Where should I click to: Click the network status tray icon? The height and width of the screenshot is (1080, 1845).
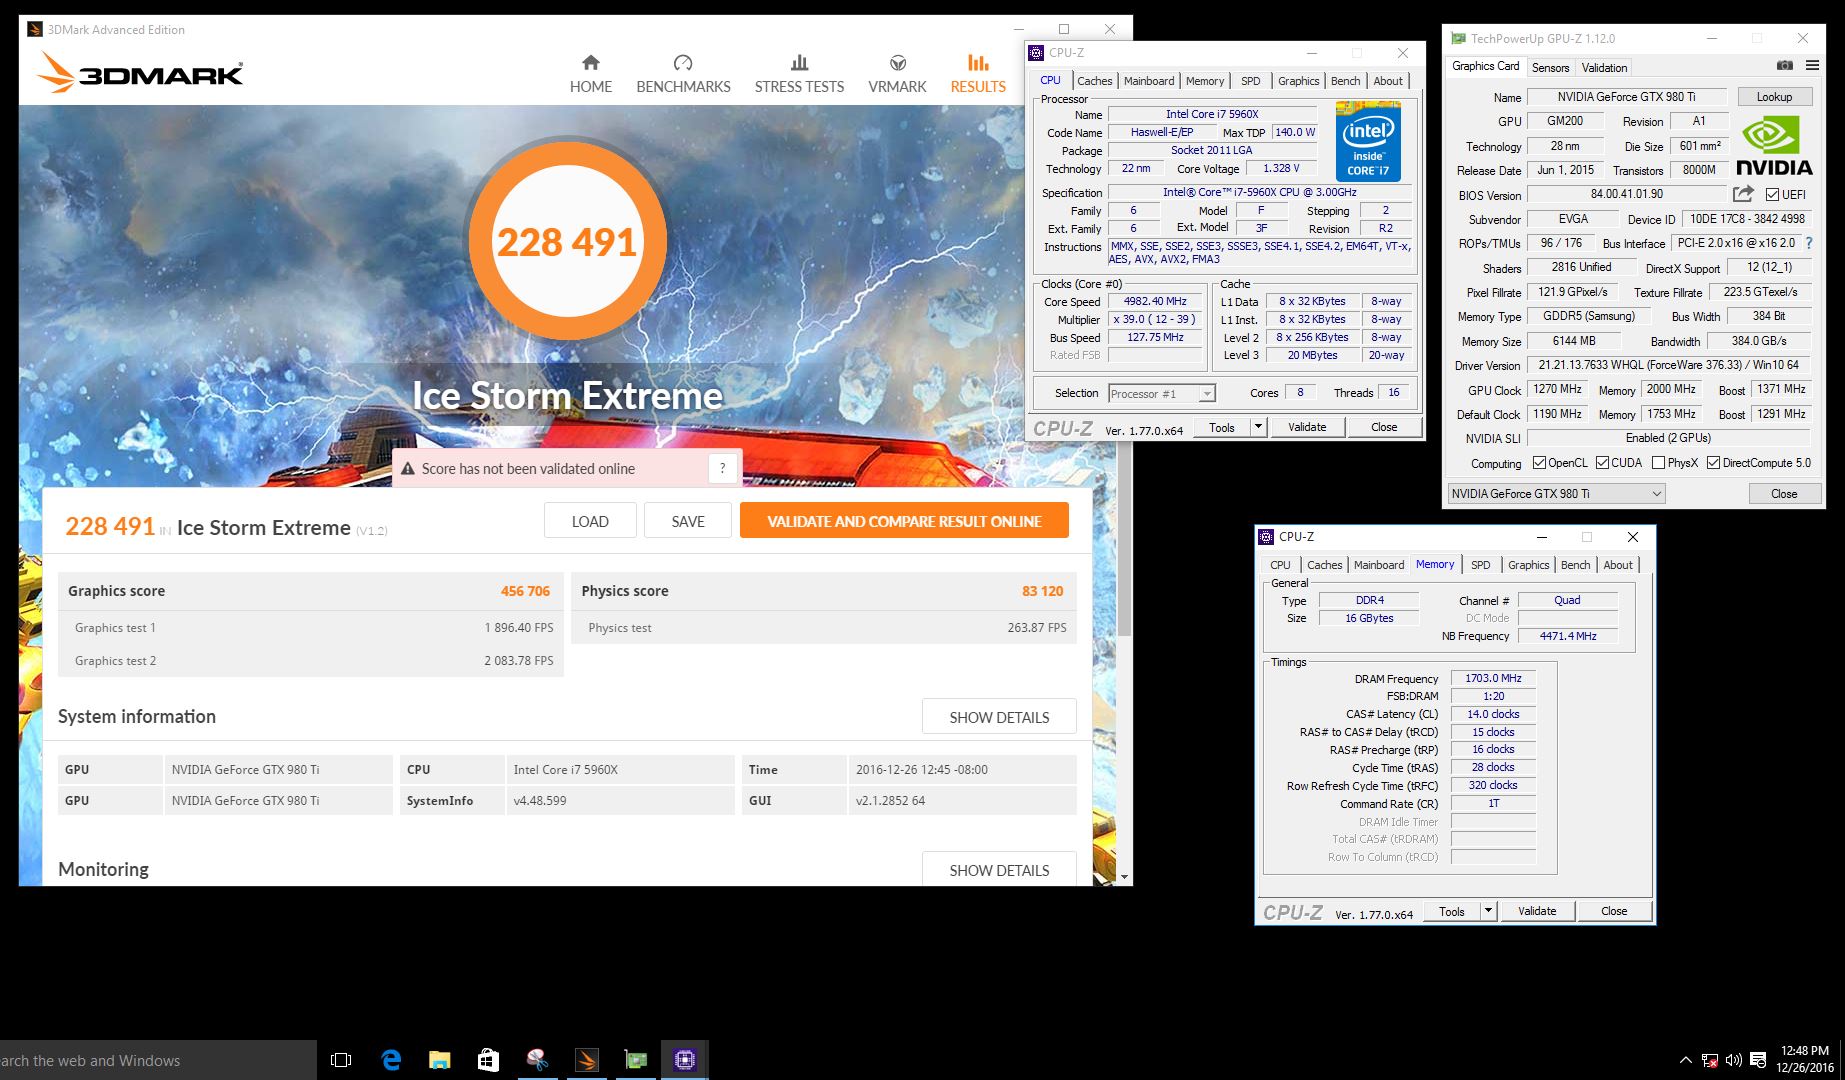(x=1710, y=1060)
